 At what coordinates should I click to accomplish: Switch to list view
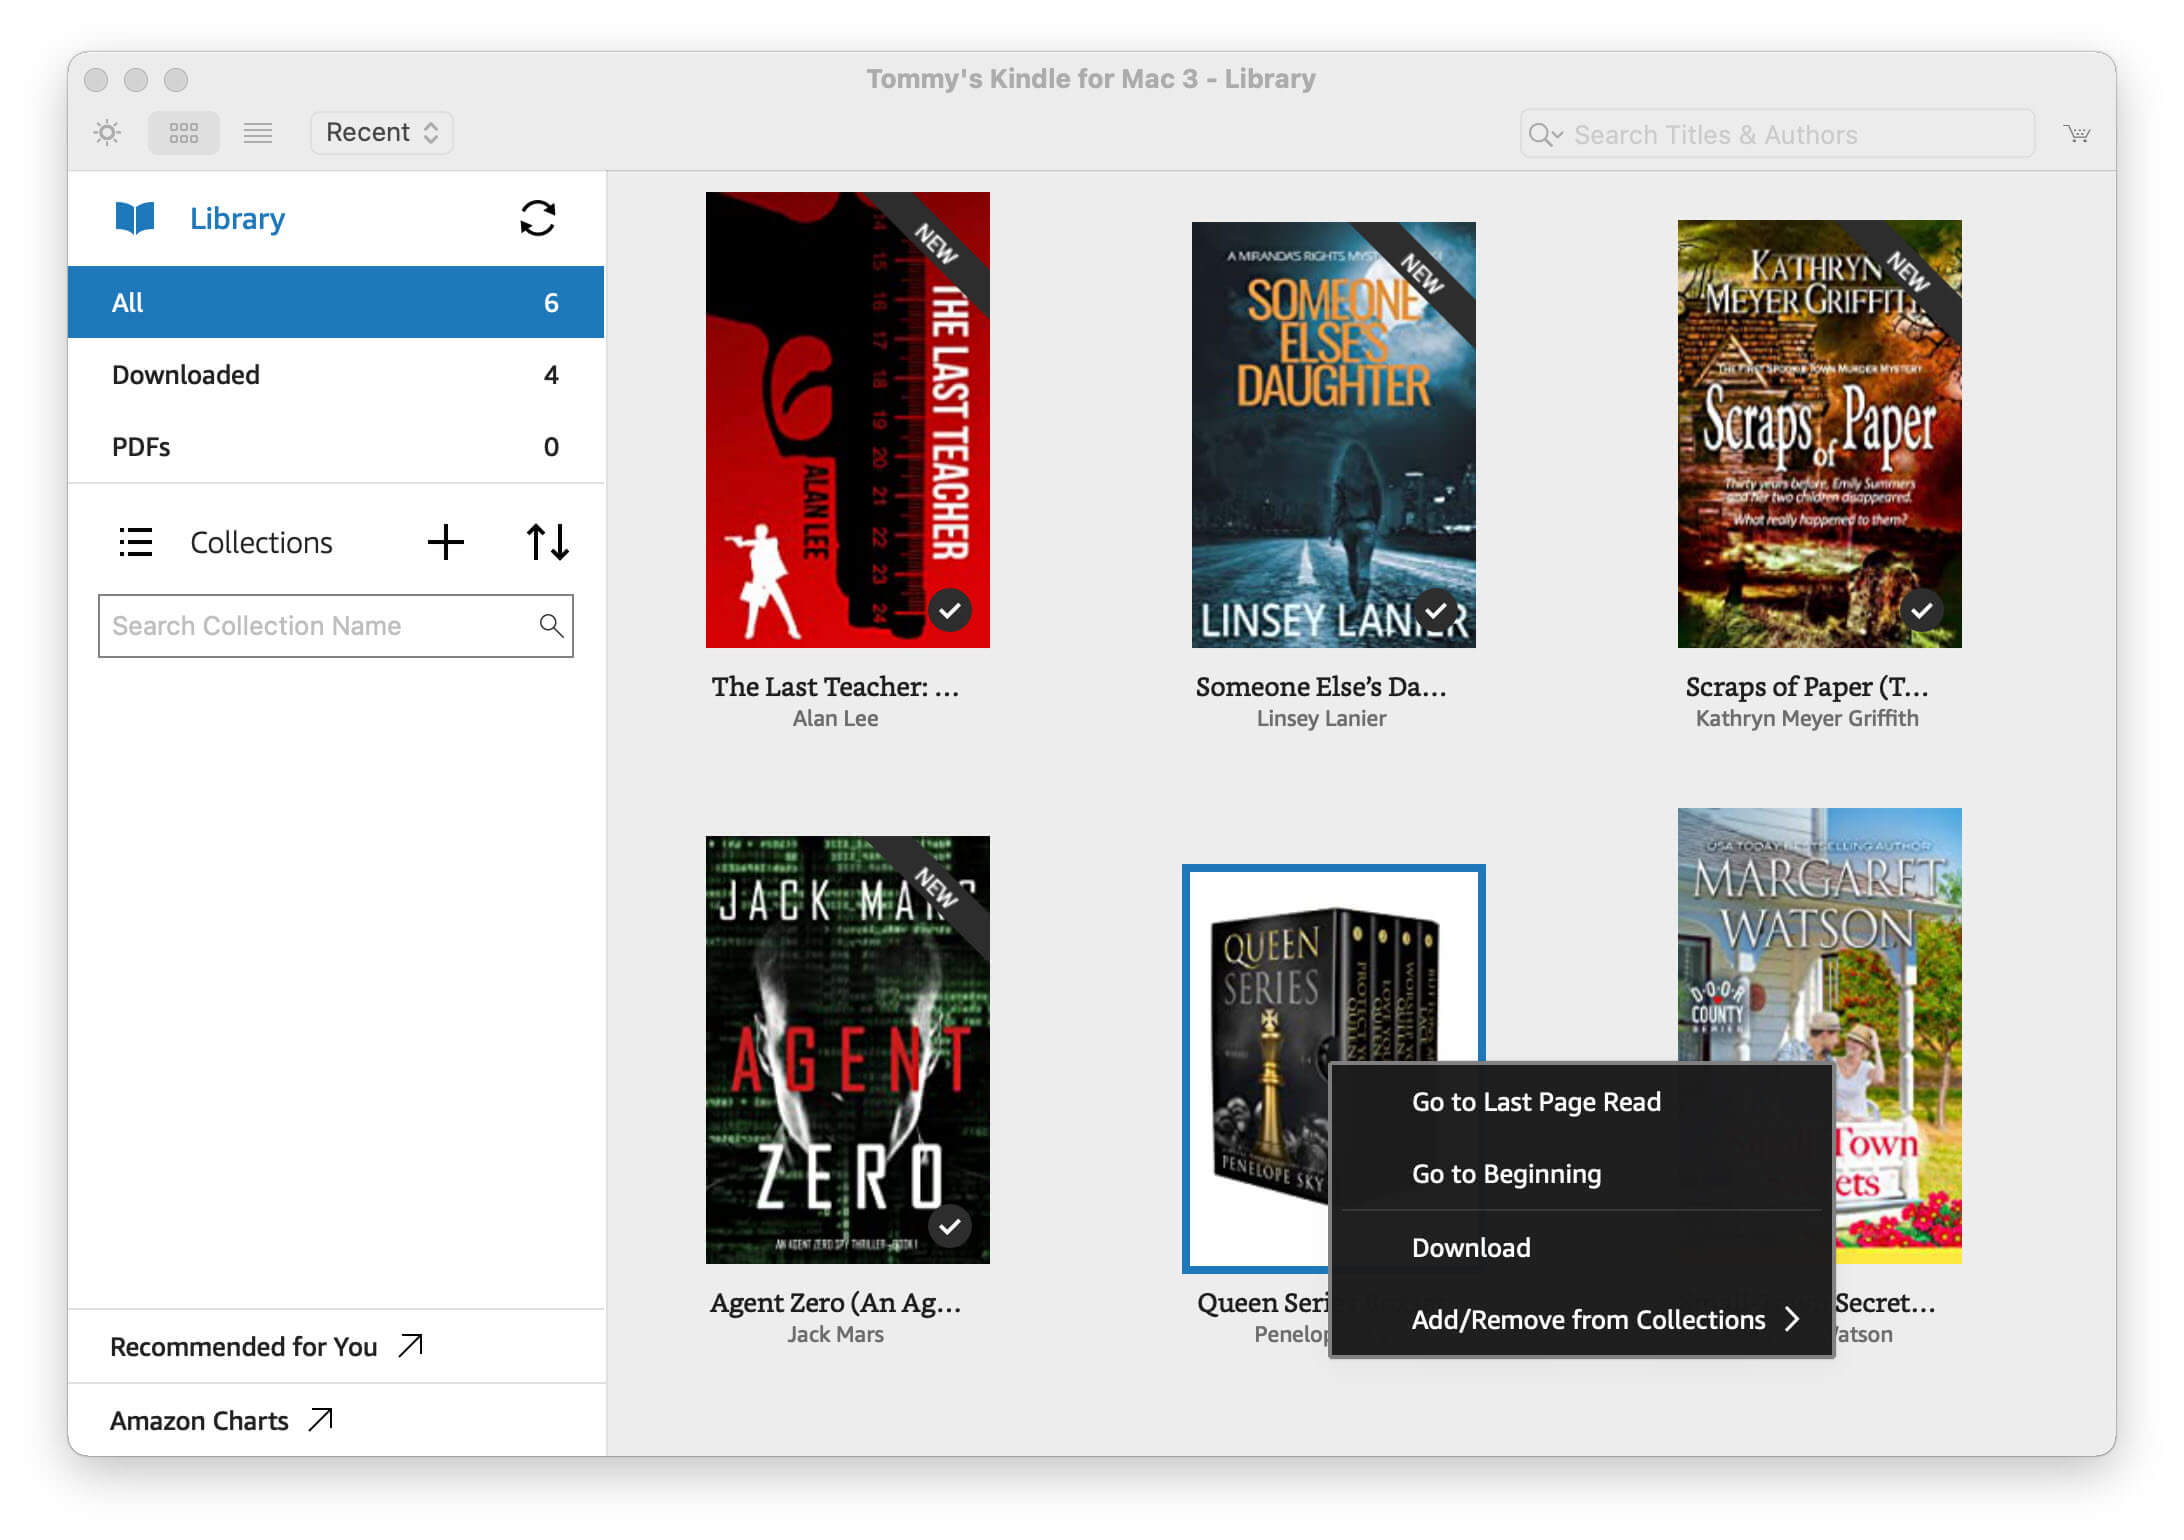tap(258, 133)
